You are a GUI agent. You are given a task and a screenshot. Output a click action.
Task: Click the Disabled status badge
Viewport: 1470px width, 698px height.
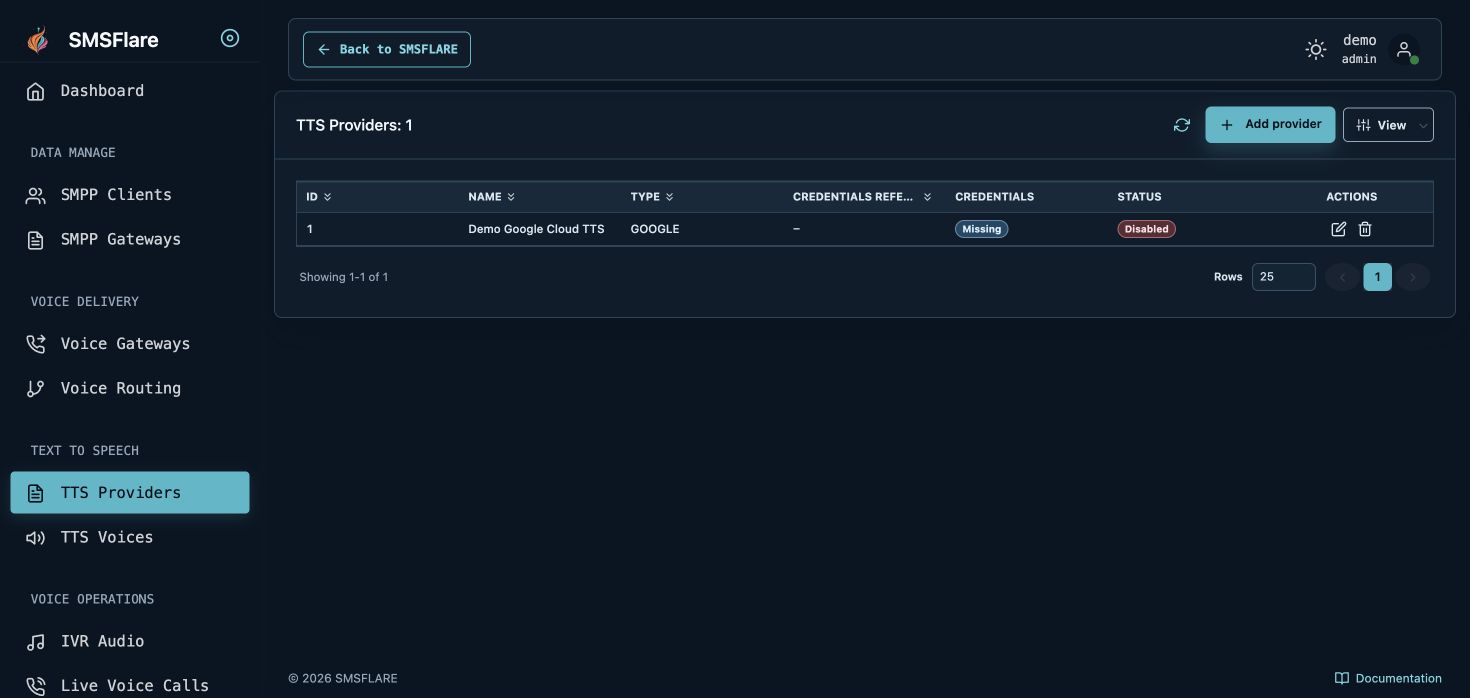[x=1146, y=229]
